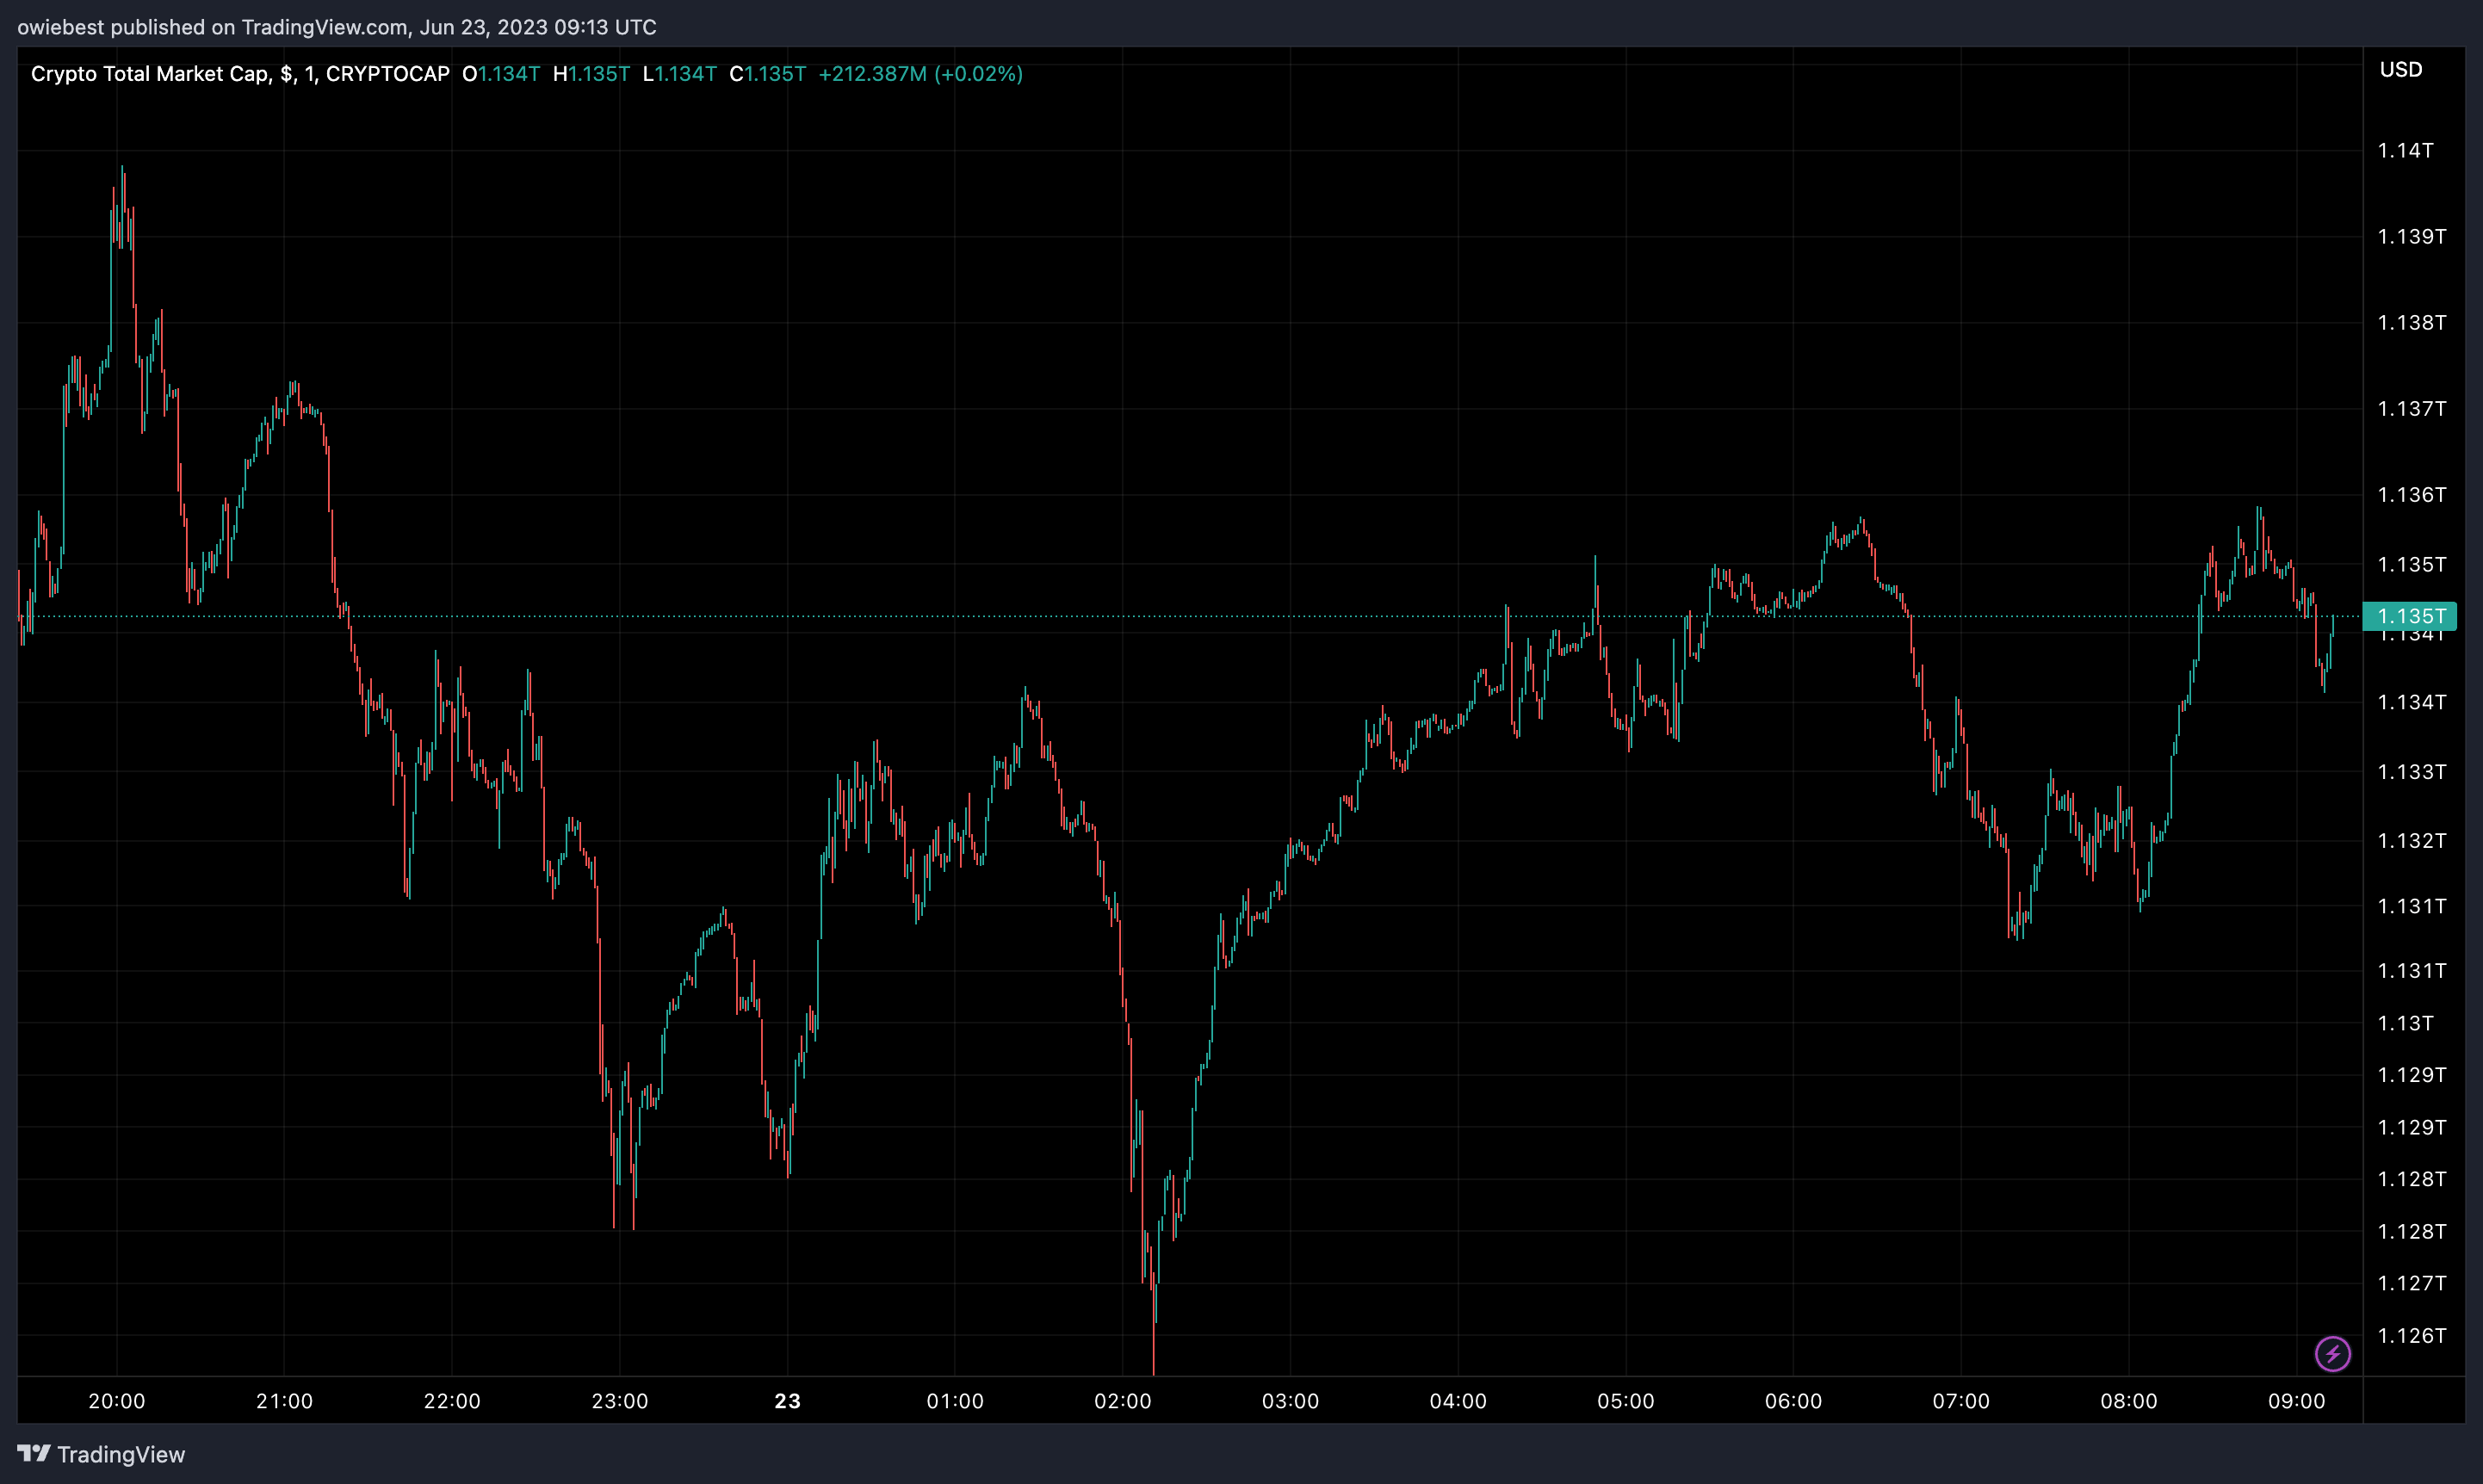Image resolution: width=2483 pixels, height=1484 pixels.
Task: Click the 1.14T price axis label
Action: coord(2405,151)
